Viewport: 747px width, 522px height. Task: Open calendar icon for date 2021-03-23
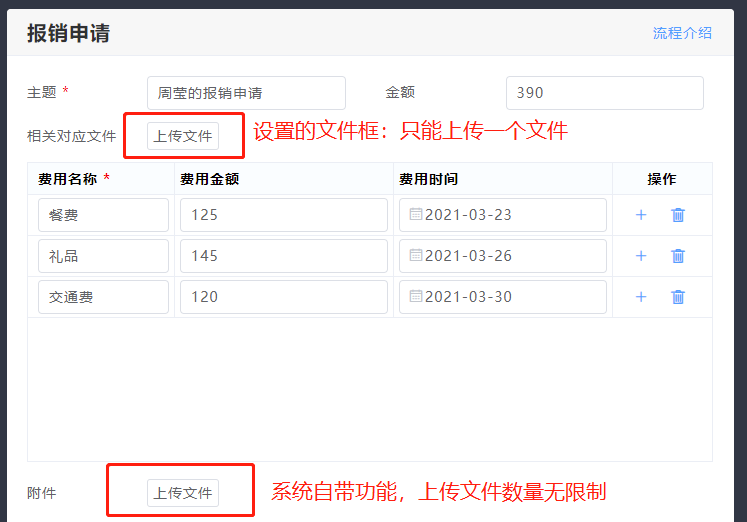click(416, 215)
